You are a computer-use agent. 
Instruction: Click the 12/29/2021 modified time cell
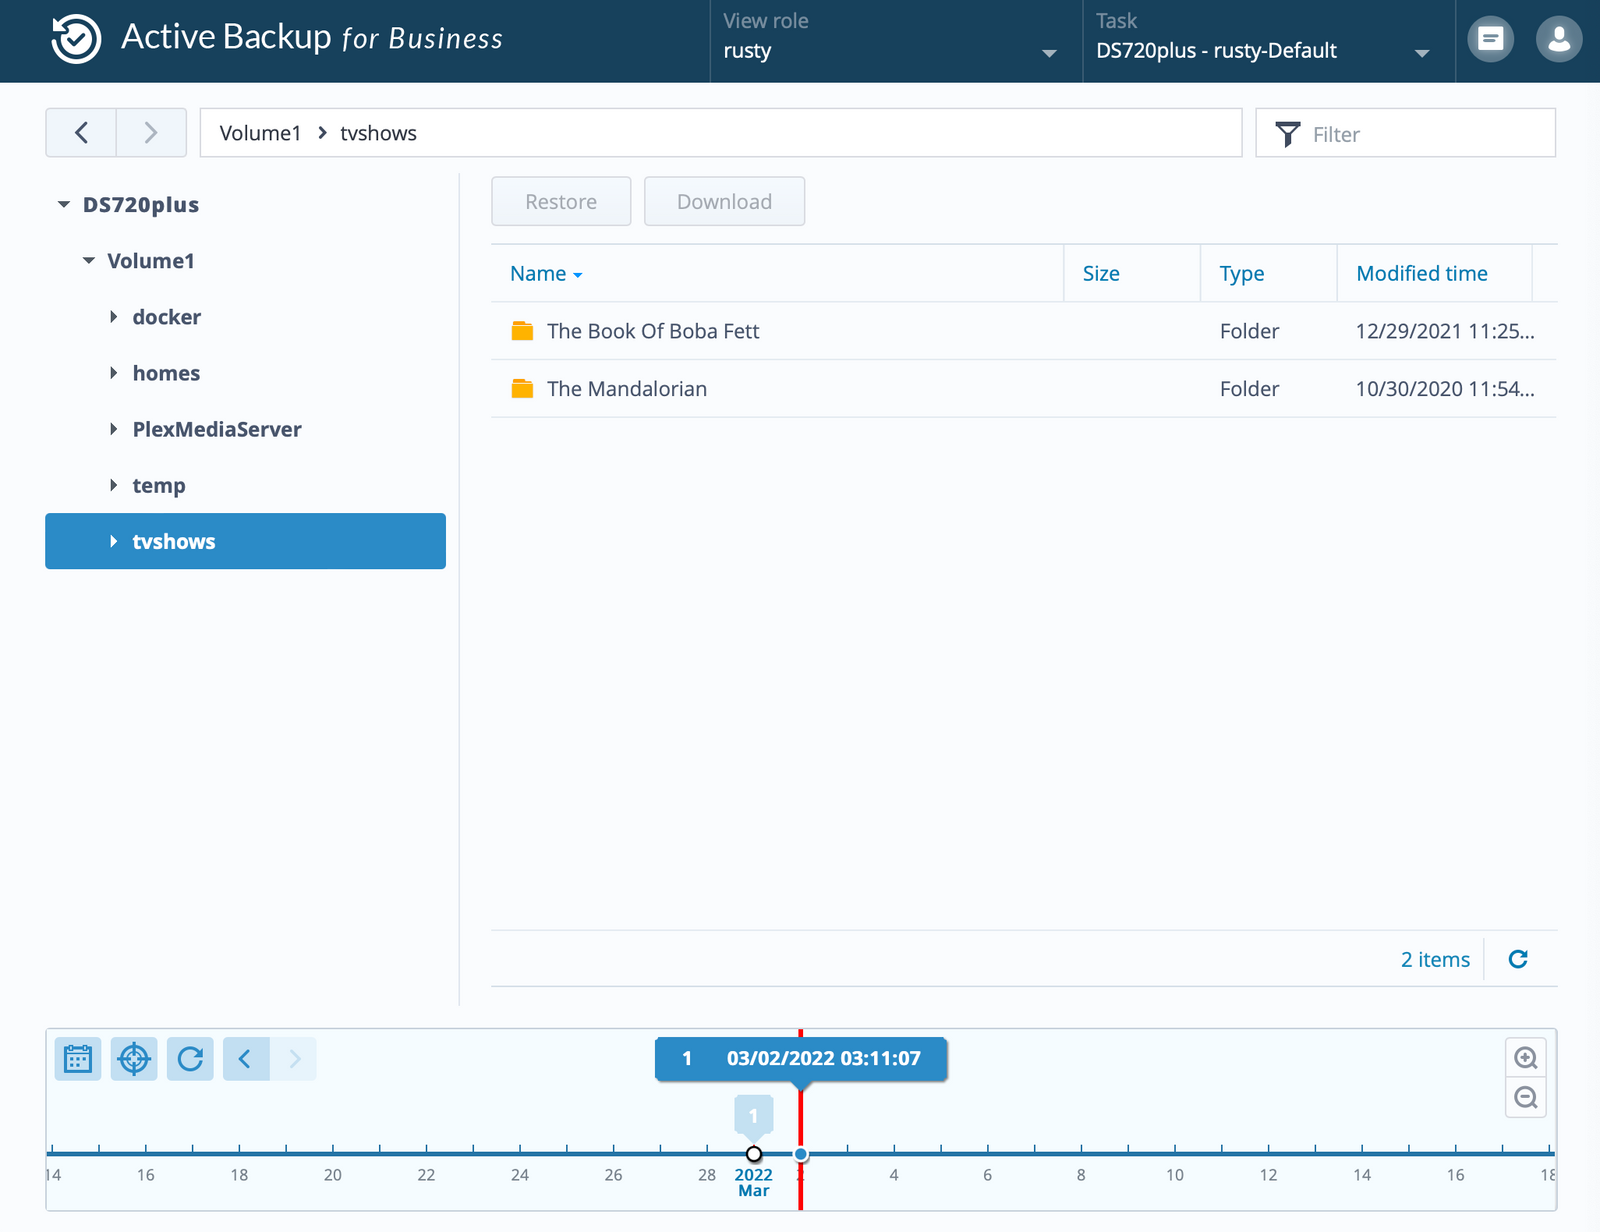click(1445, 331)
